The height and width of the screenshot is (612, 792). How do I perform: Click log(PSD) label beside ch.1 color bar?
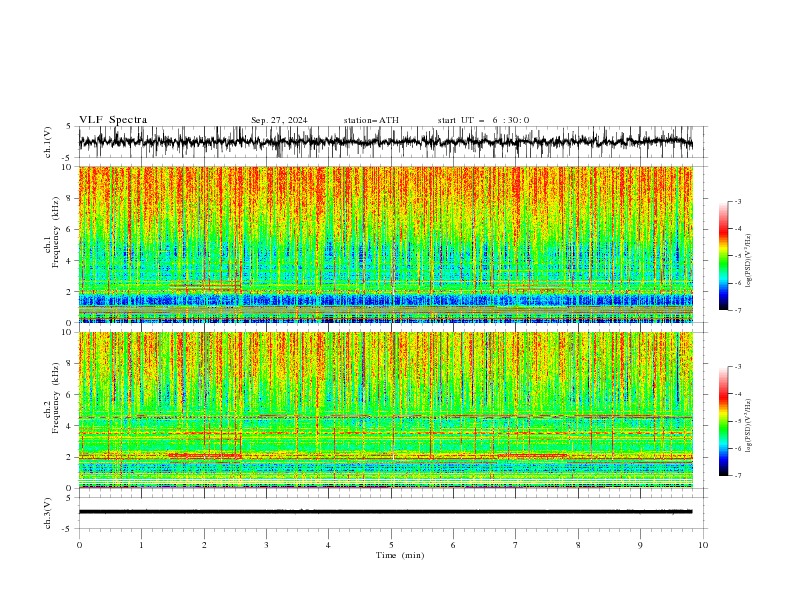749,261
